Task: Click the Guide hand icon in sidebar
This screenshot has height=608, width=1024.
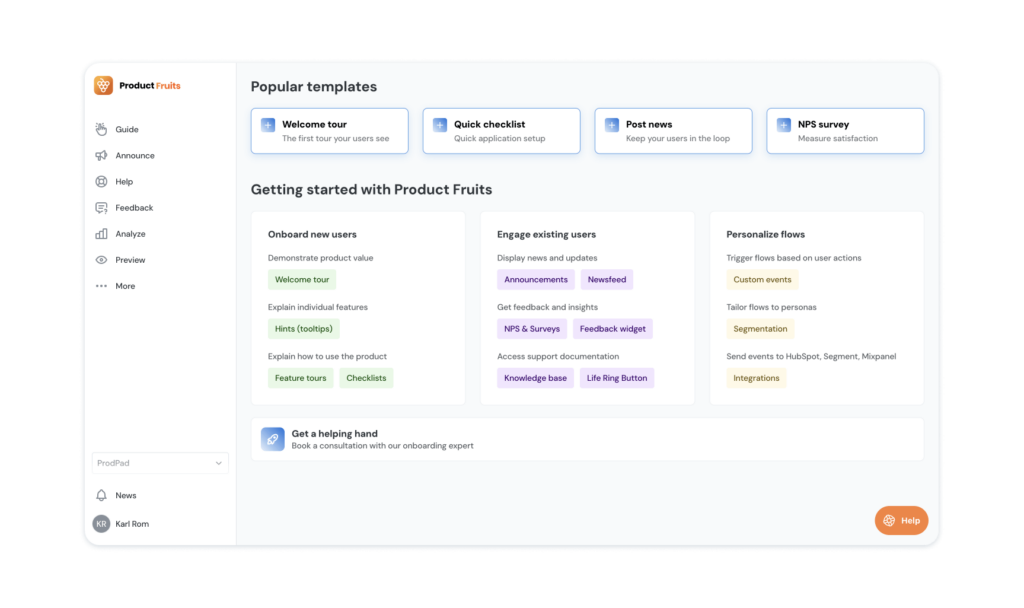Action: pyautogui.click(x=101, y=129)
